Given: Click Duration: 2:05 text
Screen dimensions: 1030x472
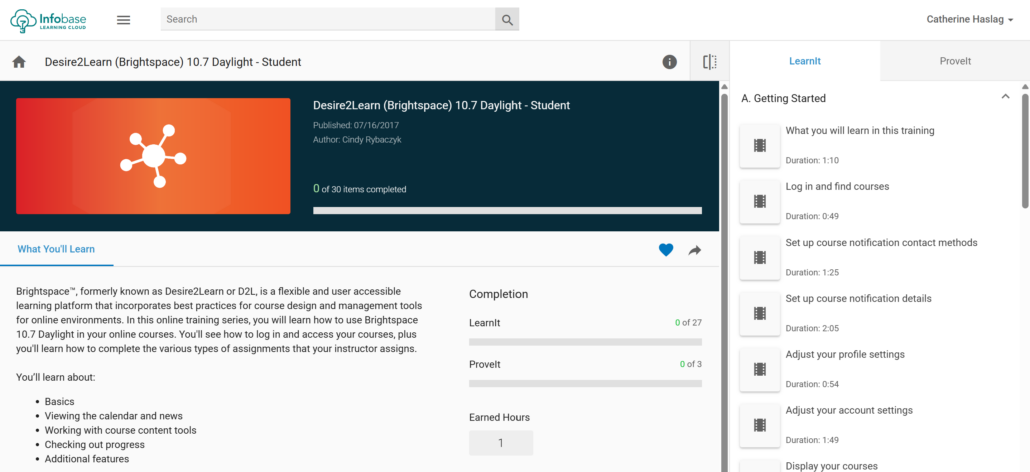Looking at the screenshot, I should (812, 328).
